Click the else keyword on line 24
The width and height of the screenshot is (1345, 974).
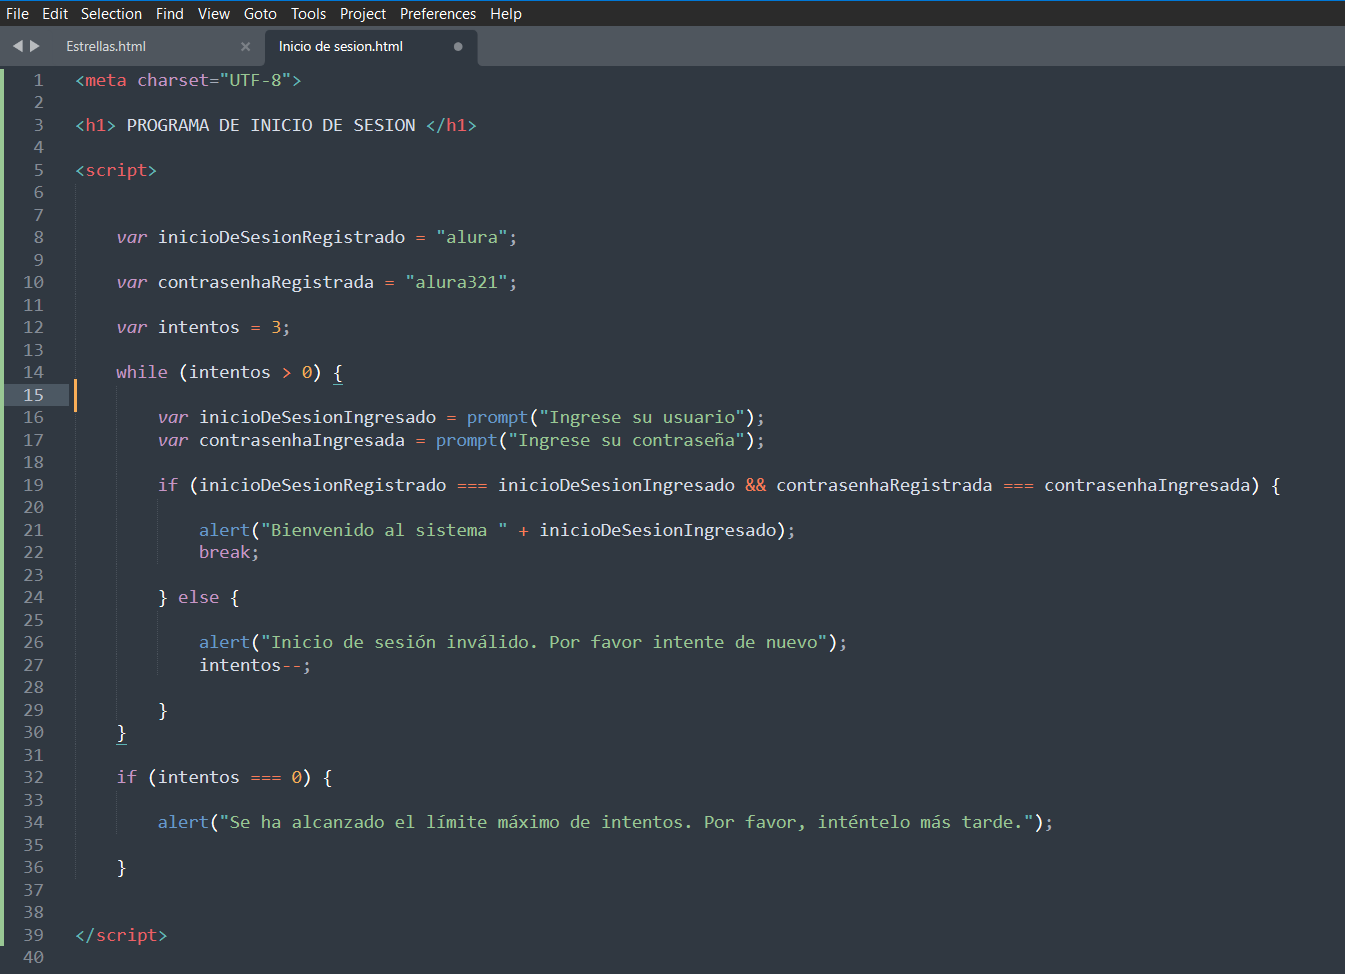(x=198, y=597)
